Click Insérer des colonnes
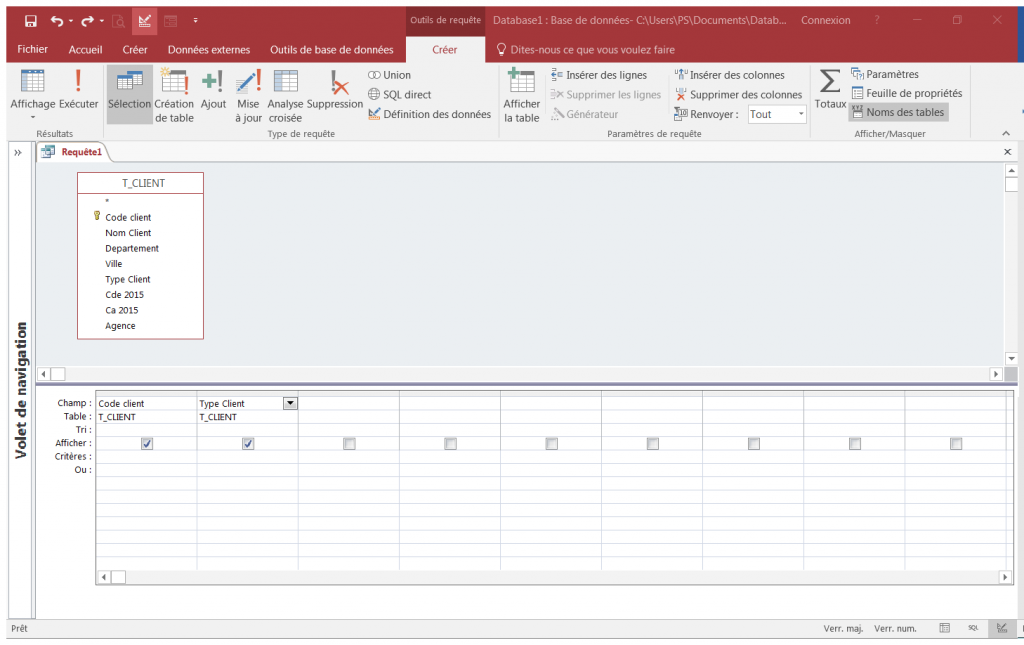This screenshot has height=645, width=1024. coord(729,75)
